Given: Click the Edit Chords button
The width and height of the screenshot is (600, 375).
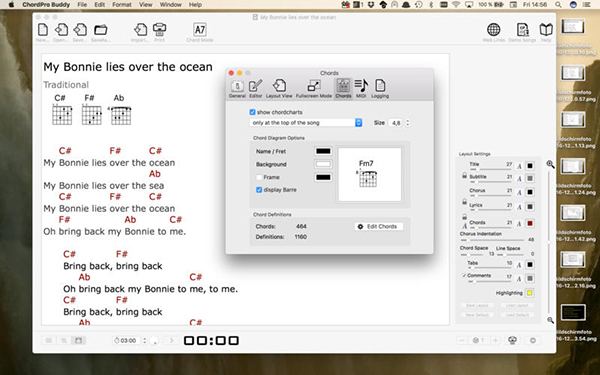Looking at the screenshot, I should pyautogui.click(x=378, y=227).
